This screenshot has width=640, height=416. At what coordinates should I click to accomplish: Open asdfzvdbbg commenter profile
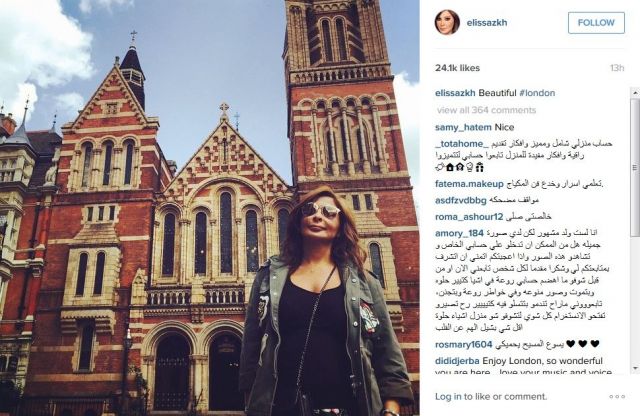[460, 200]
